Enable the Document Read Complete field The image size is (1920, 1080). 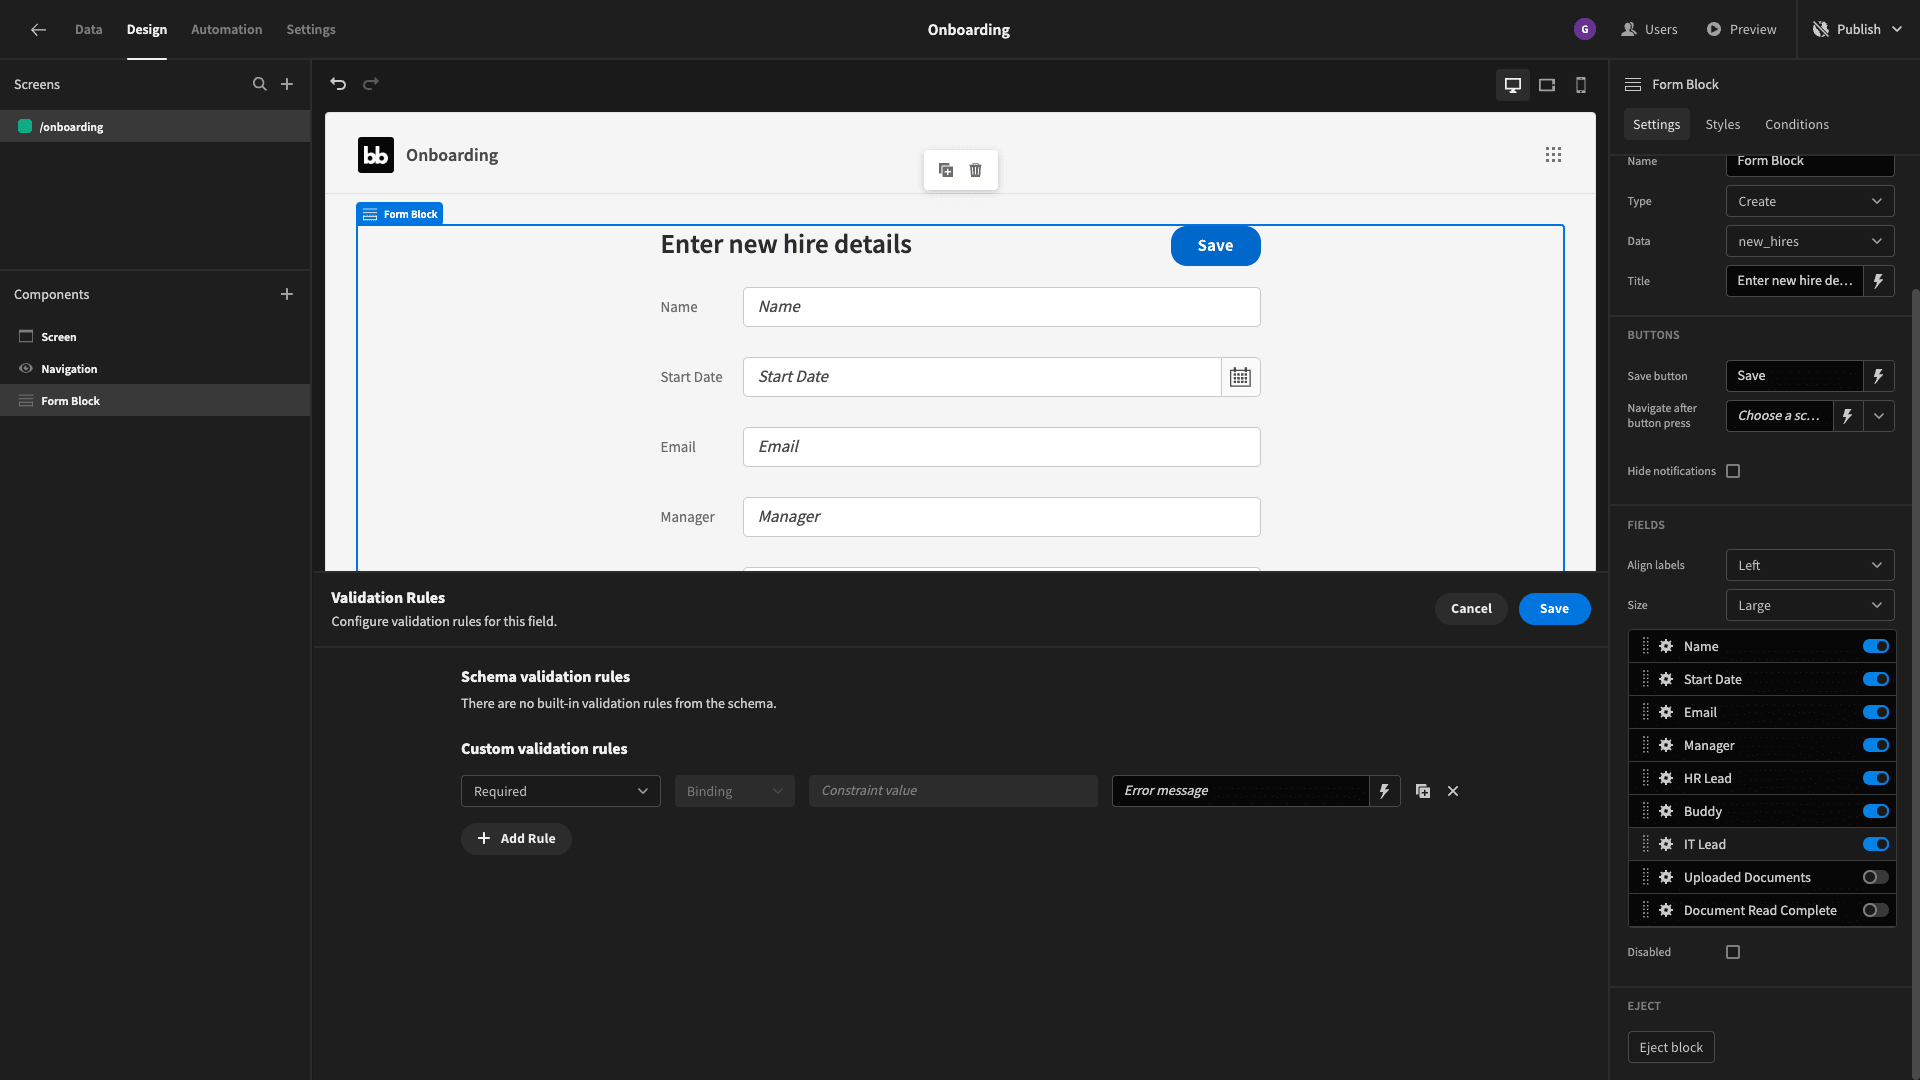pyautogui.click(x=1876, y=911)
